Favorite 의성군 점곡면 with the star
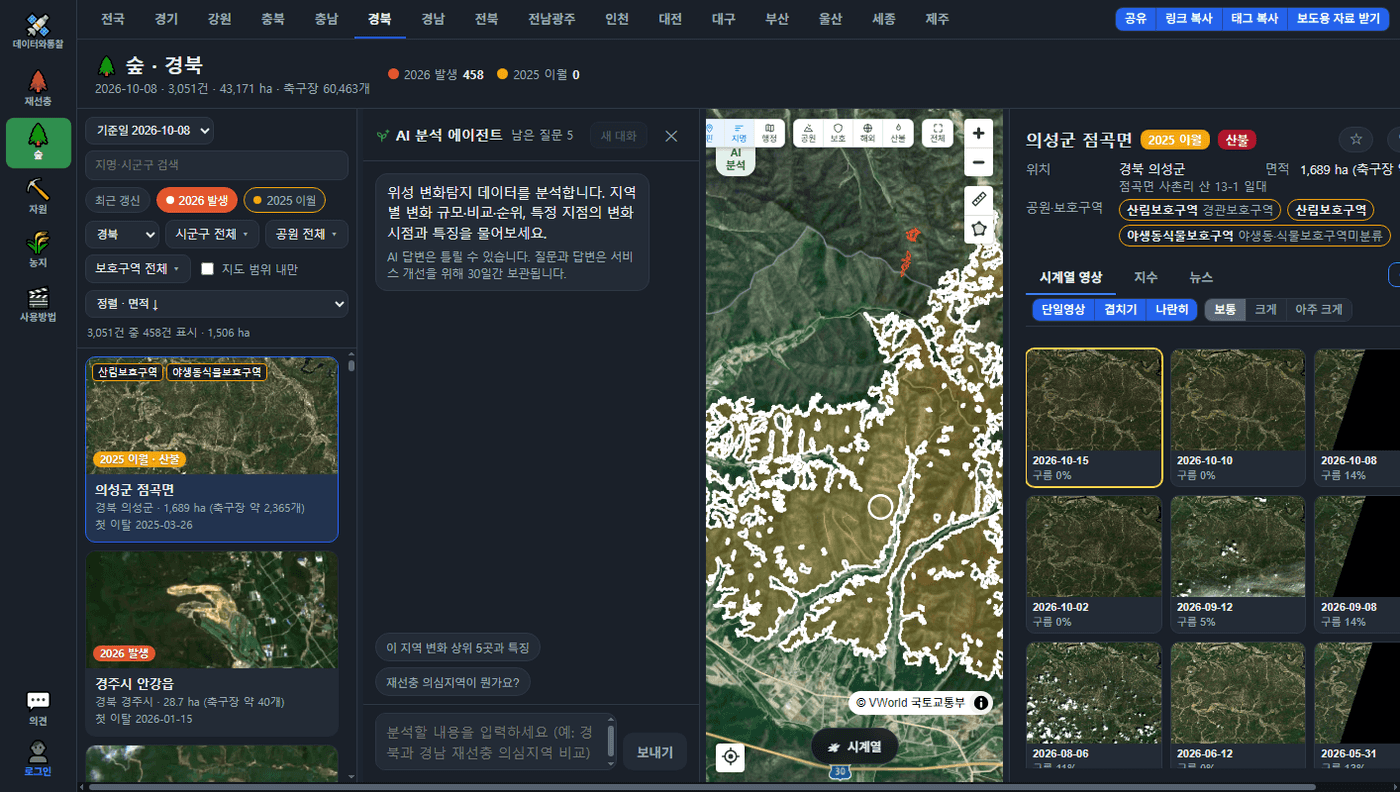This screenshot has height=792, width=1400. 1356,139
